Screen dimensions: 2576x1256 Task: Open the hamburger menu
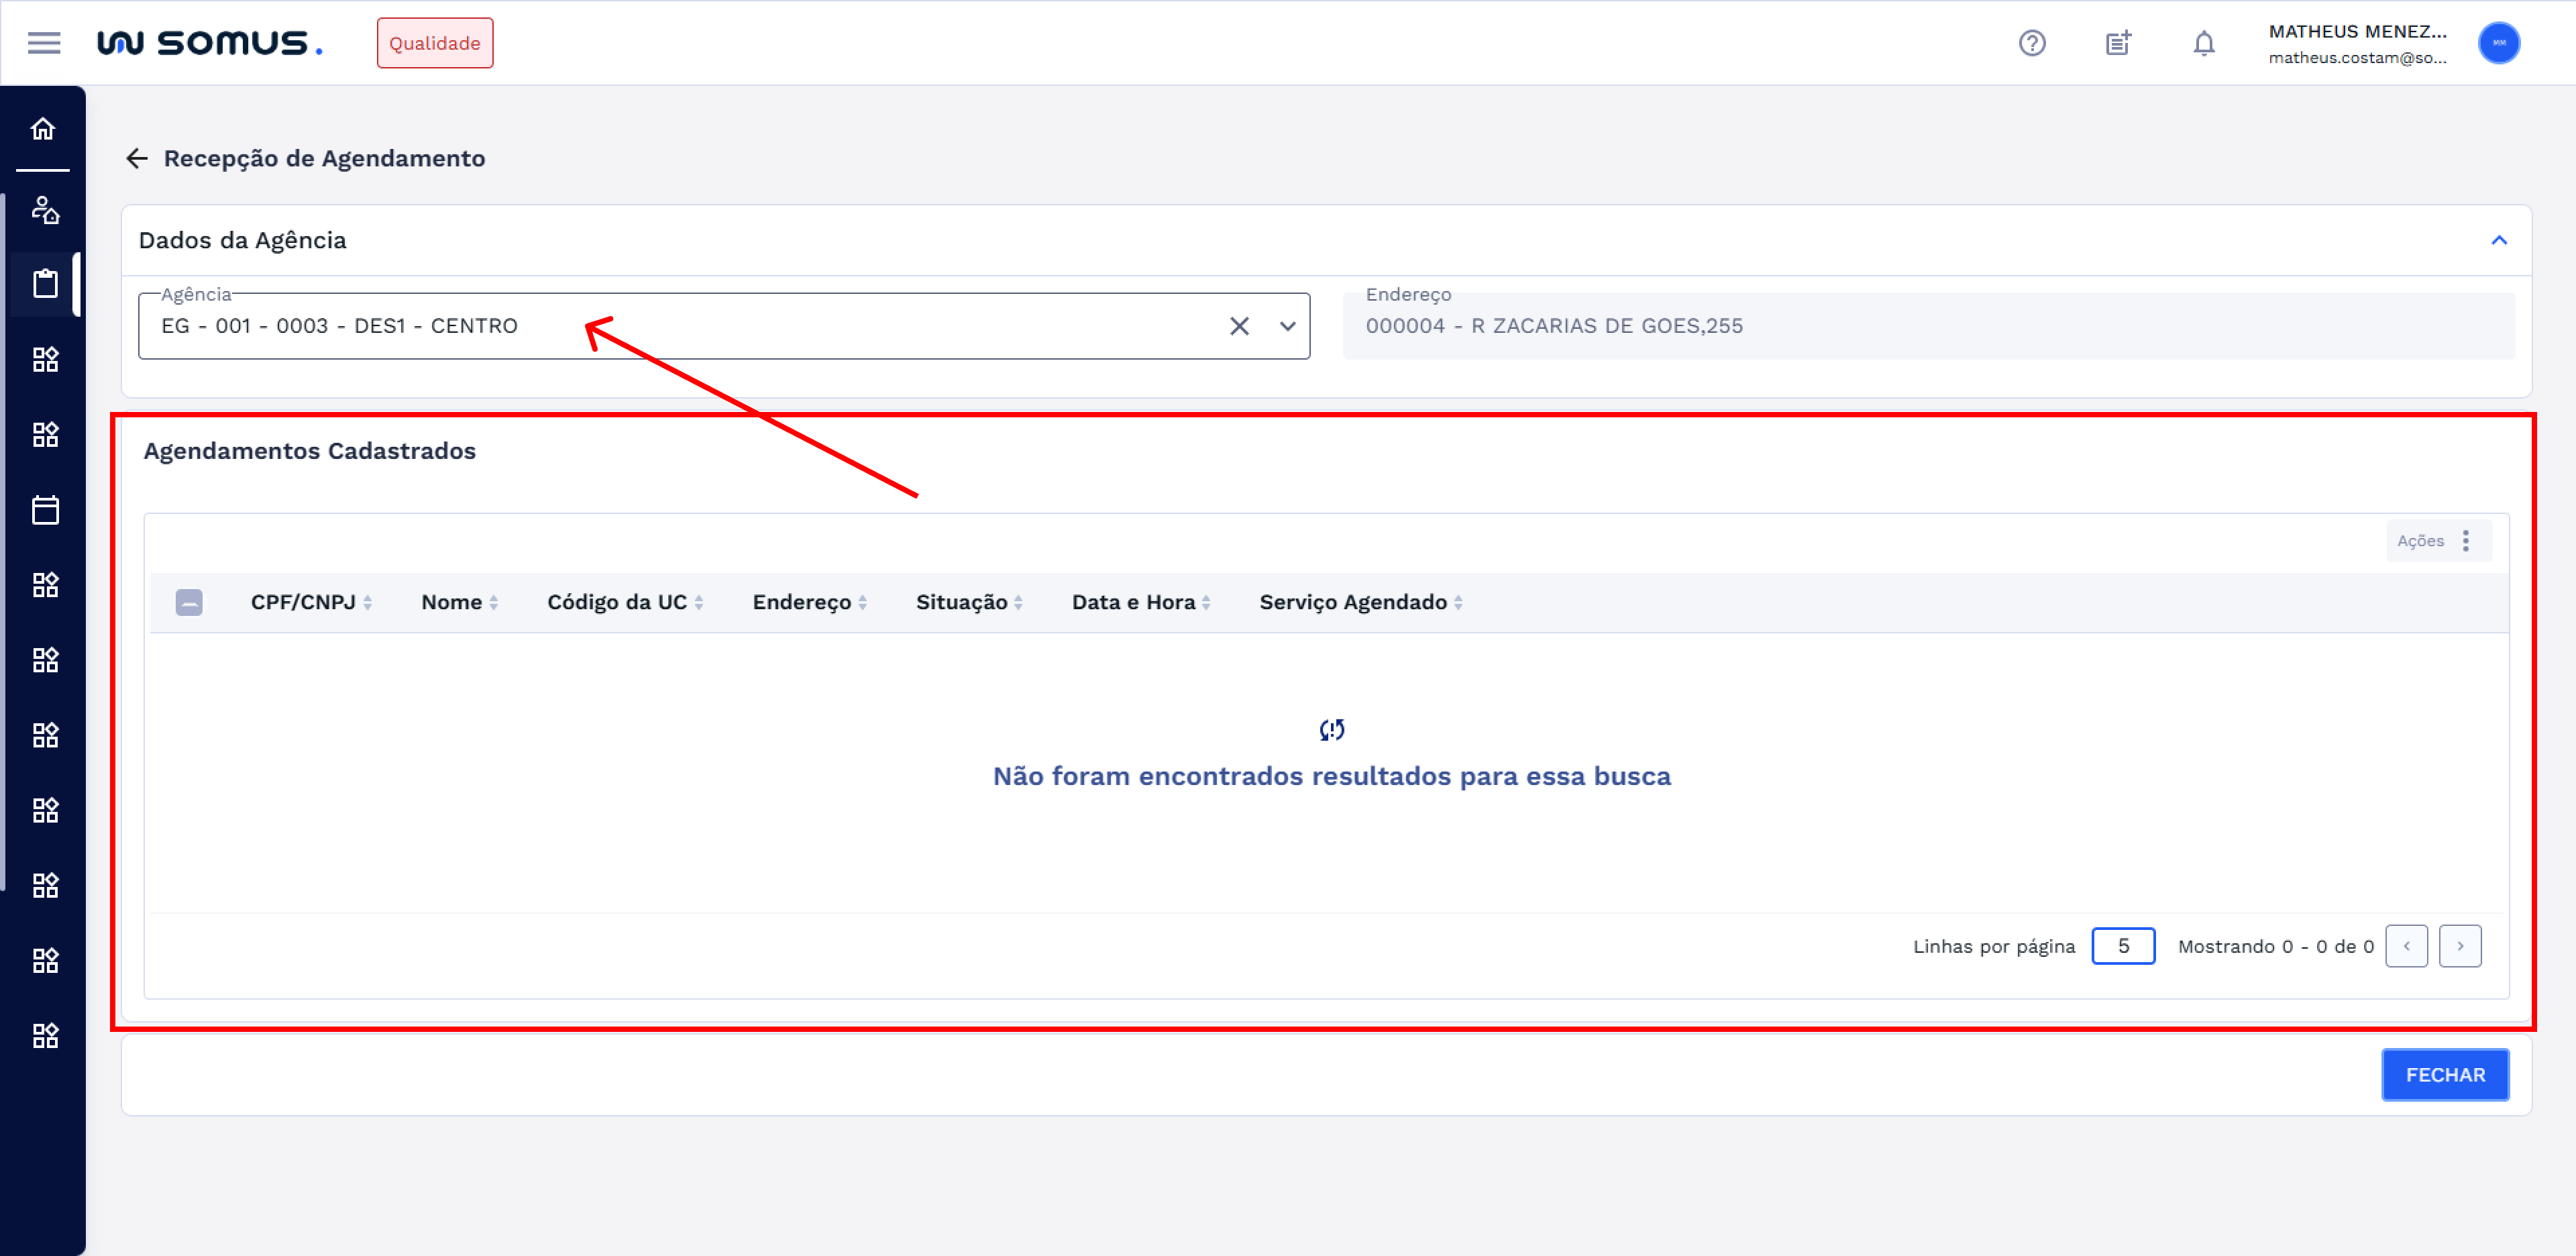pos(43,43)
